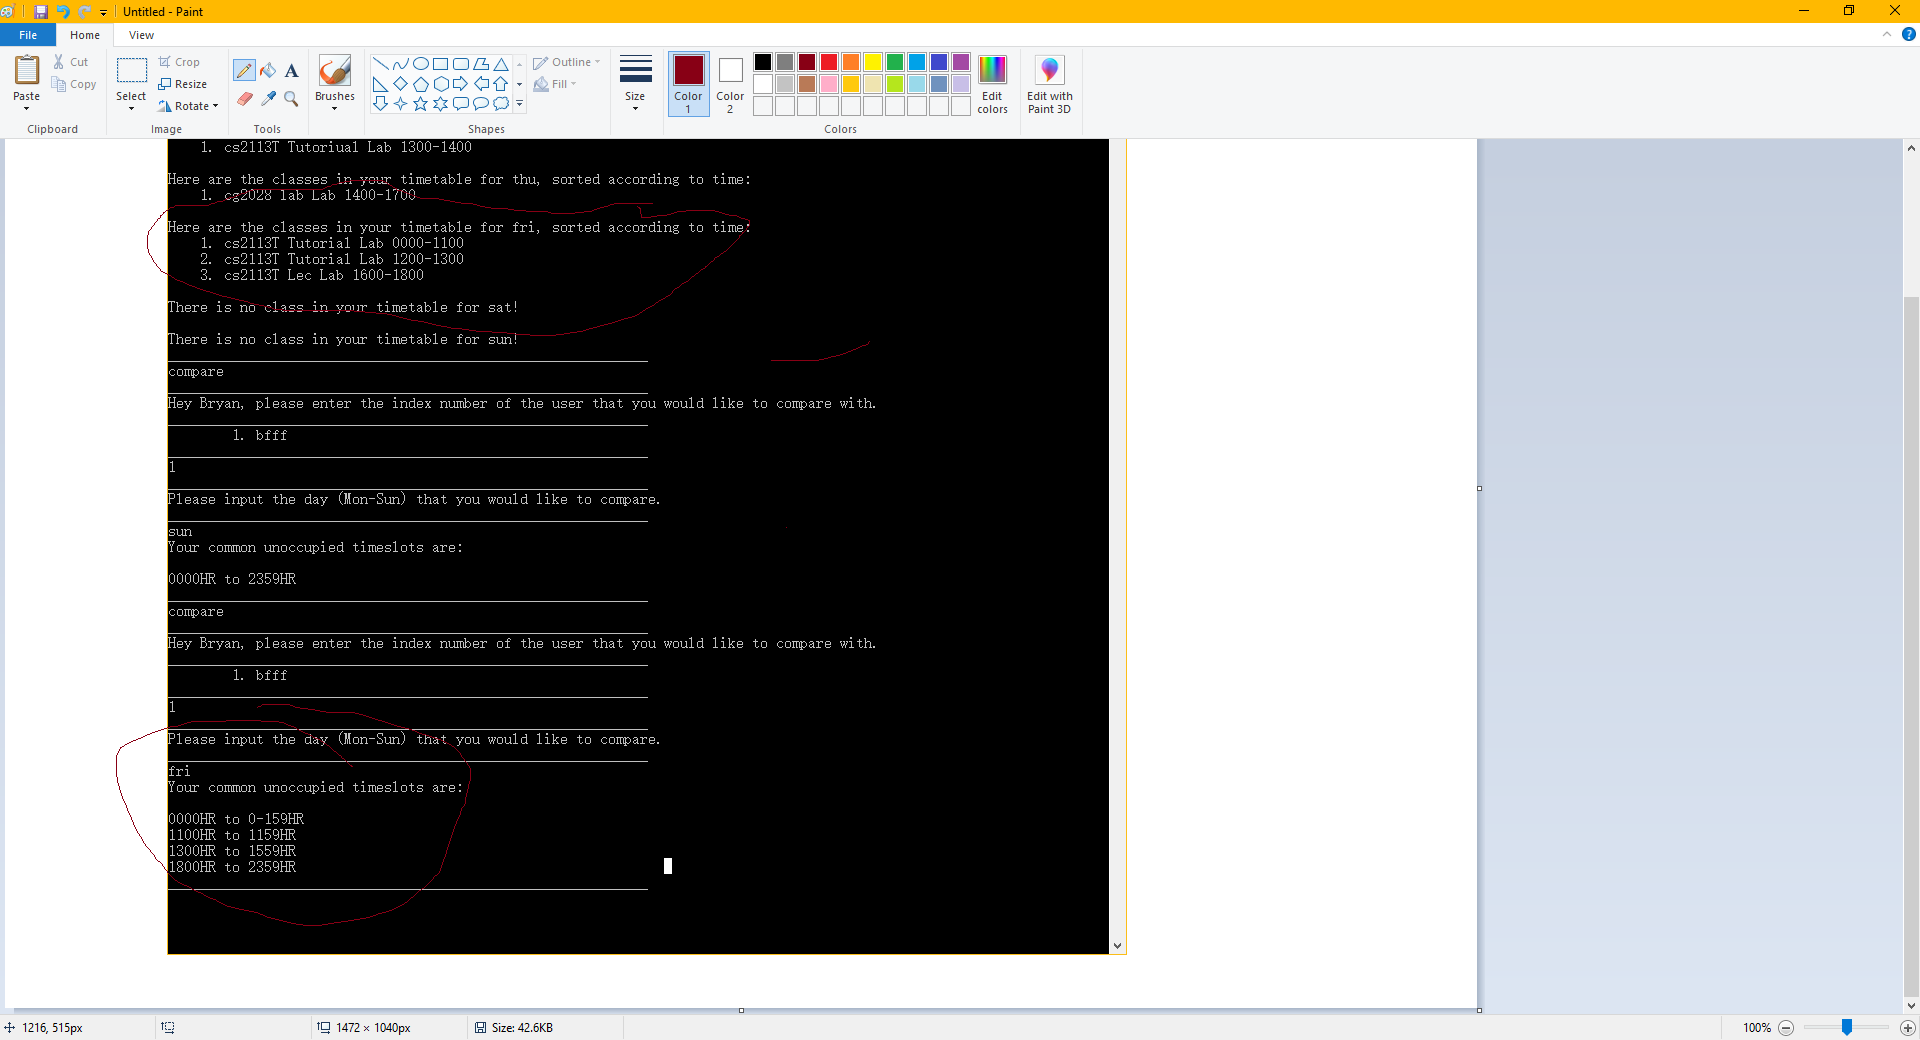Choose the Triangle shape
Image resolution: width=1920 pixels, height=1040 pixels.
[x=501, y=63]
